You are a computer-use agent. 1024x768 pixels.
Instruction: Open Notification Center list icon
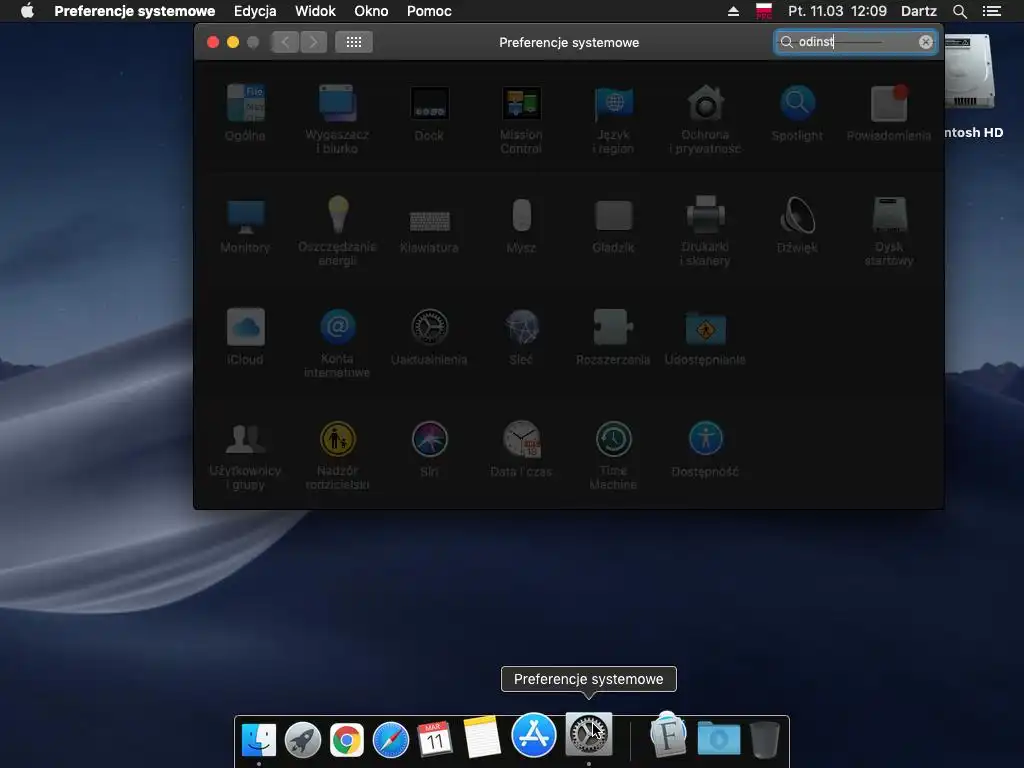[x=991, y=11]
